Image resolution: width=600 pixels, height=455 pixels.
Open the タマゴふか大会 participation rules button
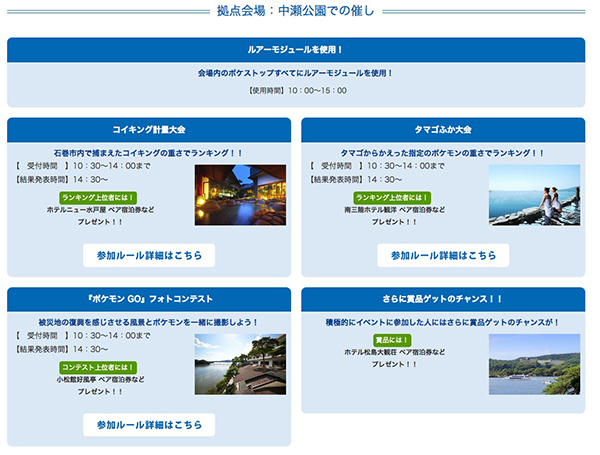tap(443, 255)
